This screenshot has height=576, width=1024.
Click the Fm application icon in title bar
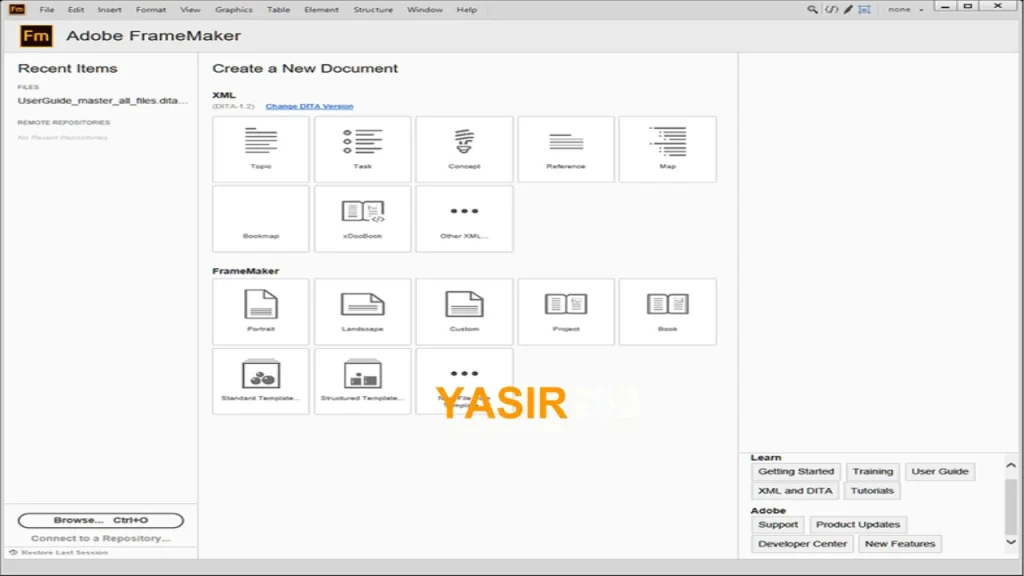tap(17, 9)
